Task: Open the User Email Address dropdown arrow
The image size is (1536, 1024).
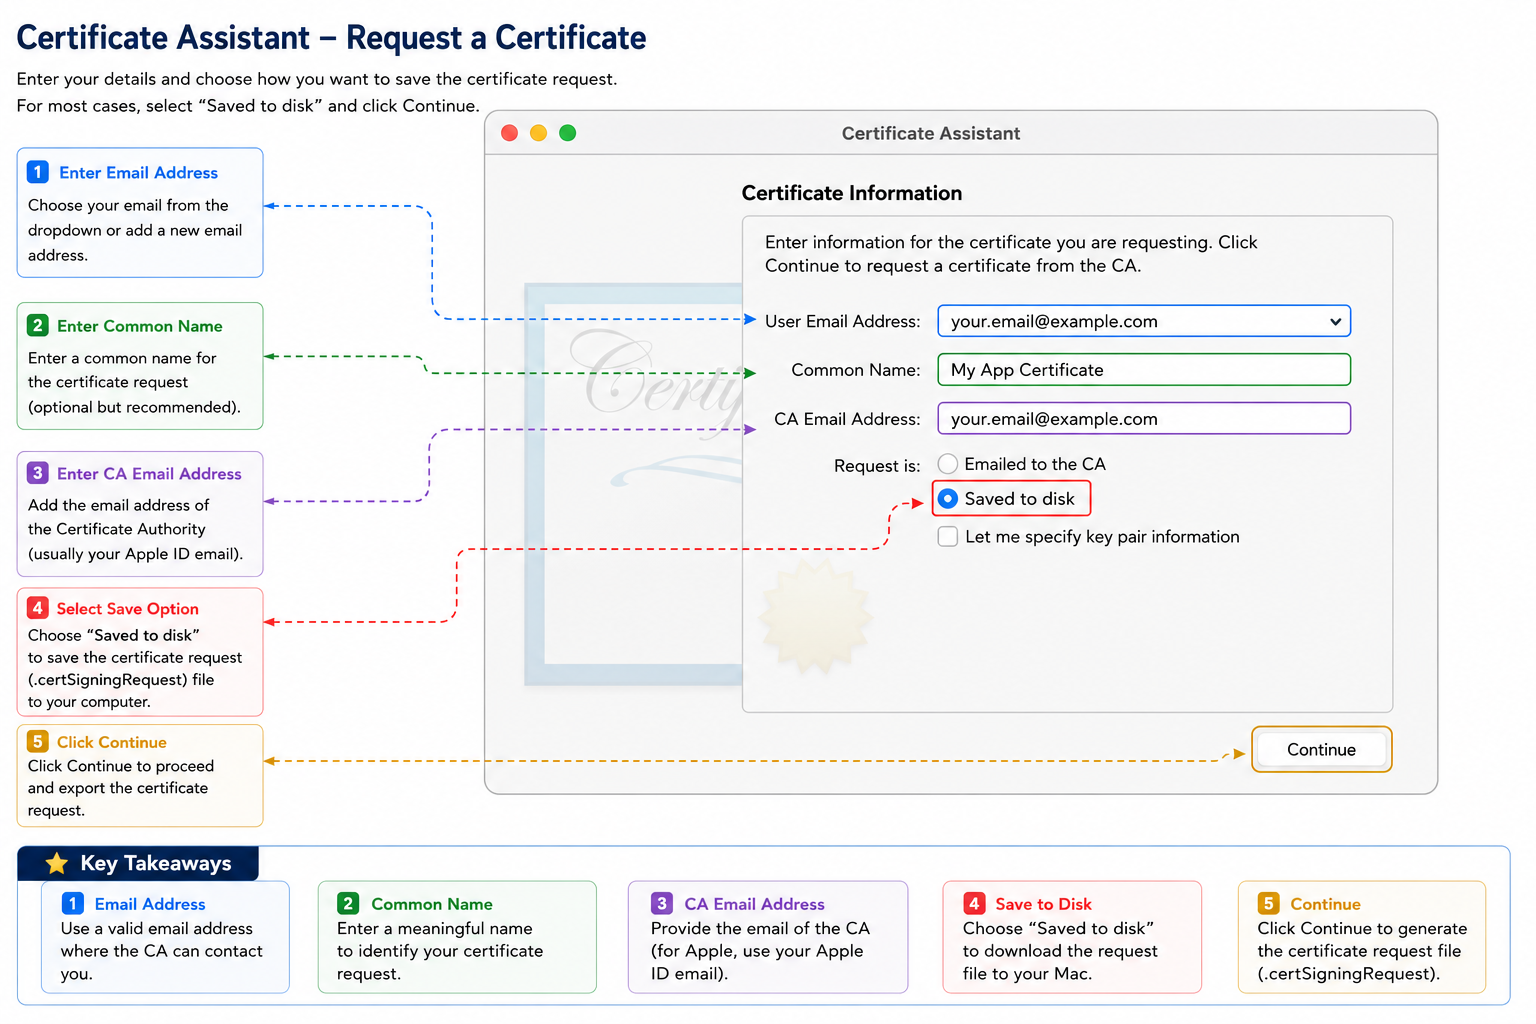Action: click(1335, 322)
